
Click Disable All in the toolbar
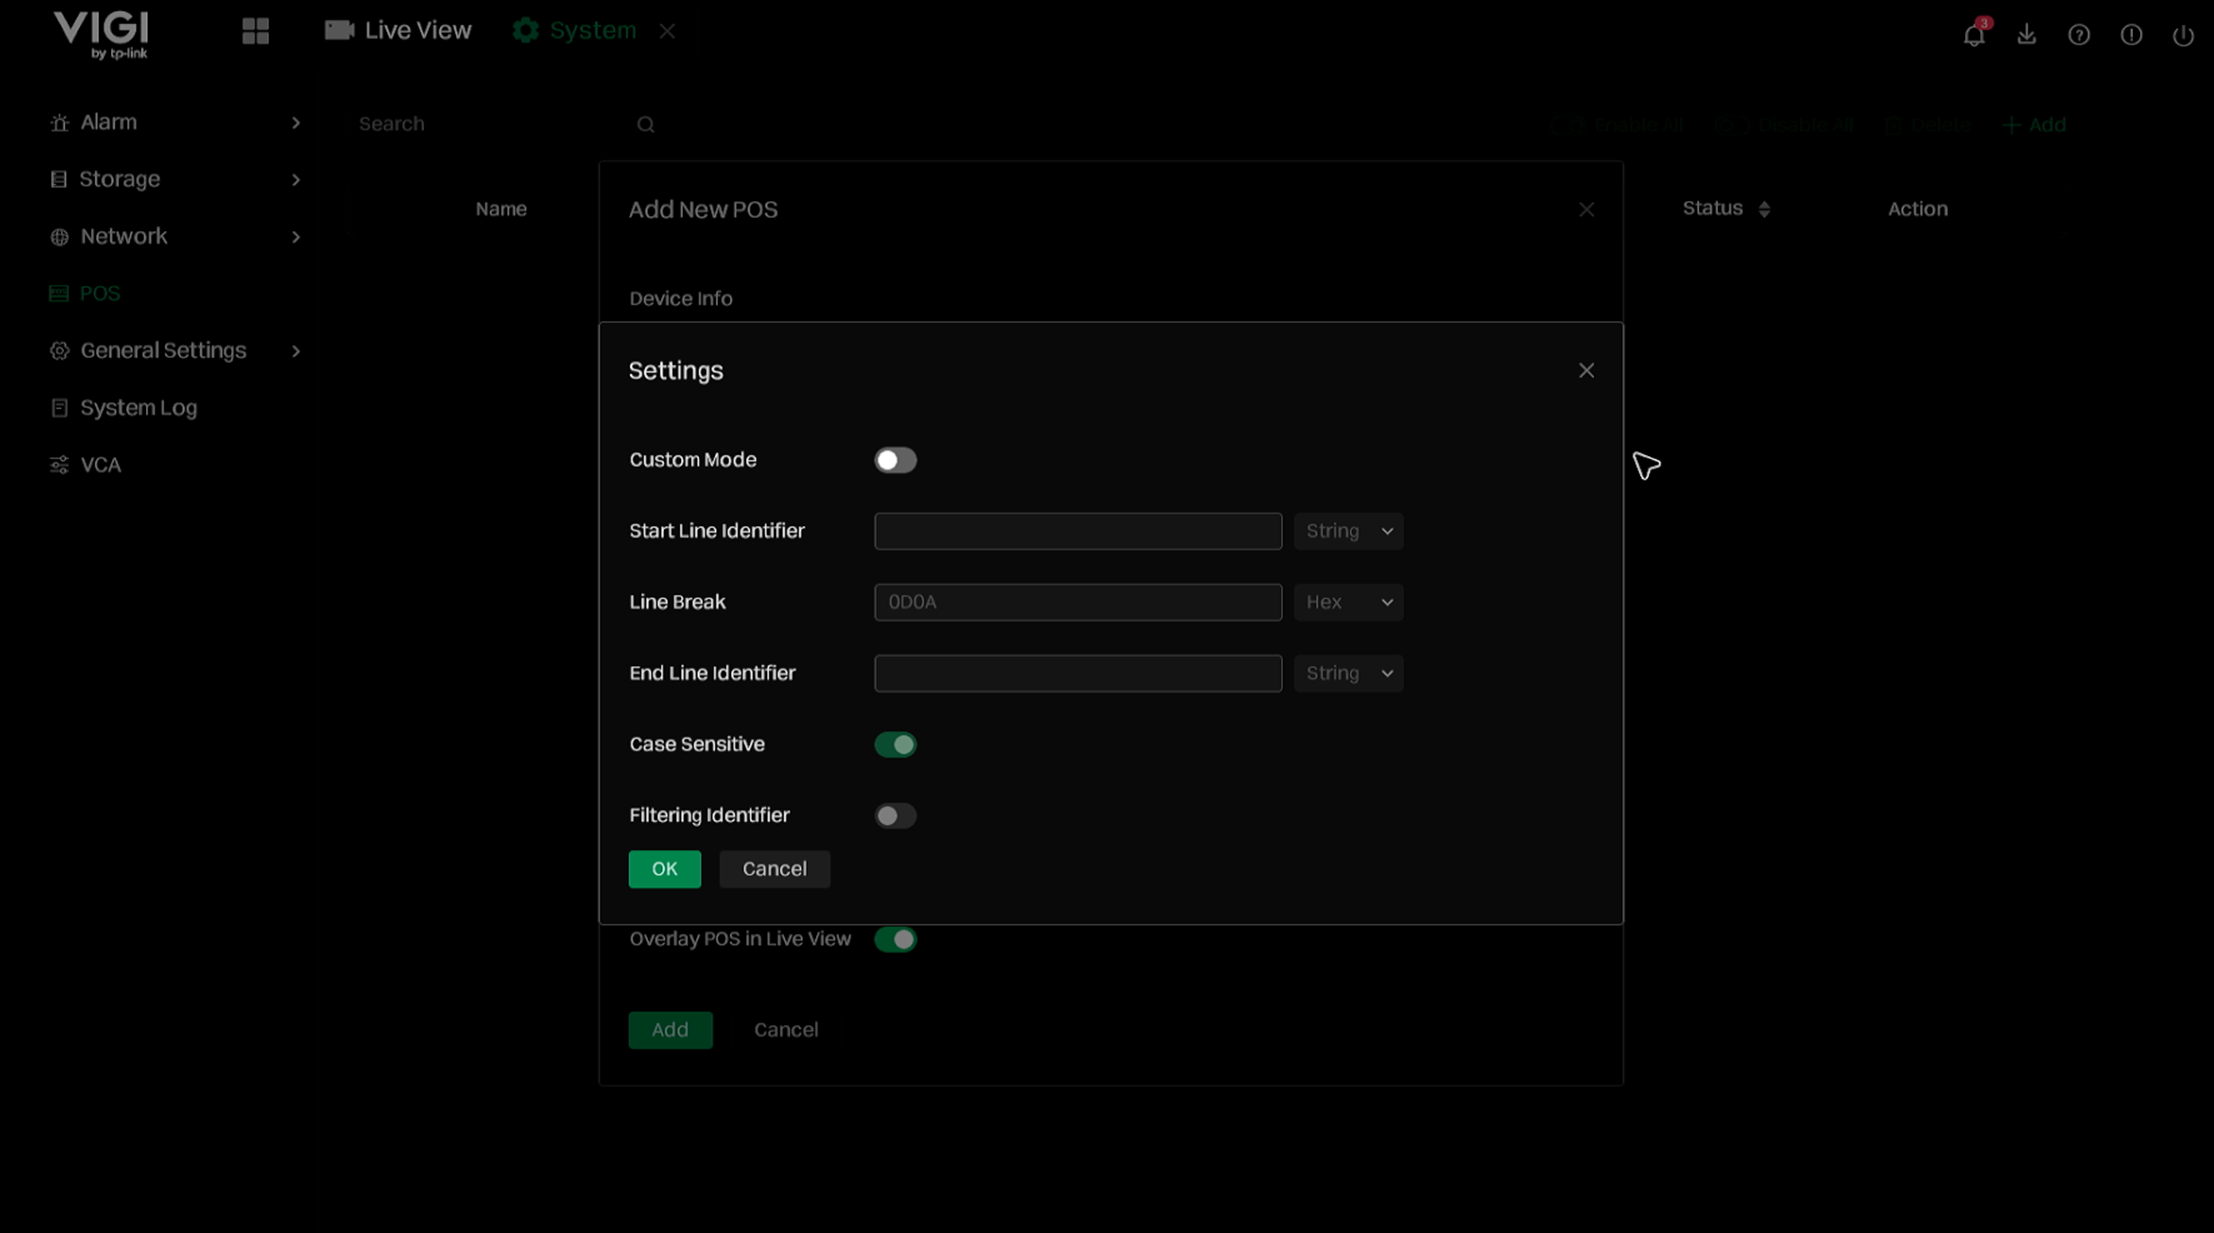(x=1785, y=125)
